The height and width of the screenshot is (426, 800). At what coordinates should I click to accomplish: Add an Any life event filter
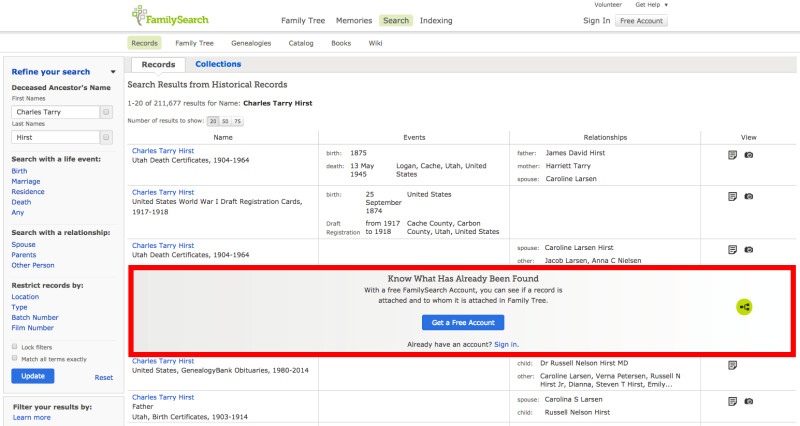[x=17, y=212]
